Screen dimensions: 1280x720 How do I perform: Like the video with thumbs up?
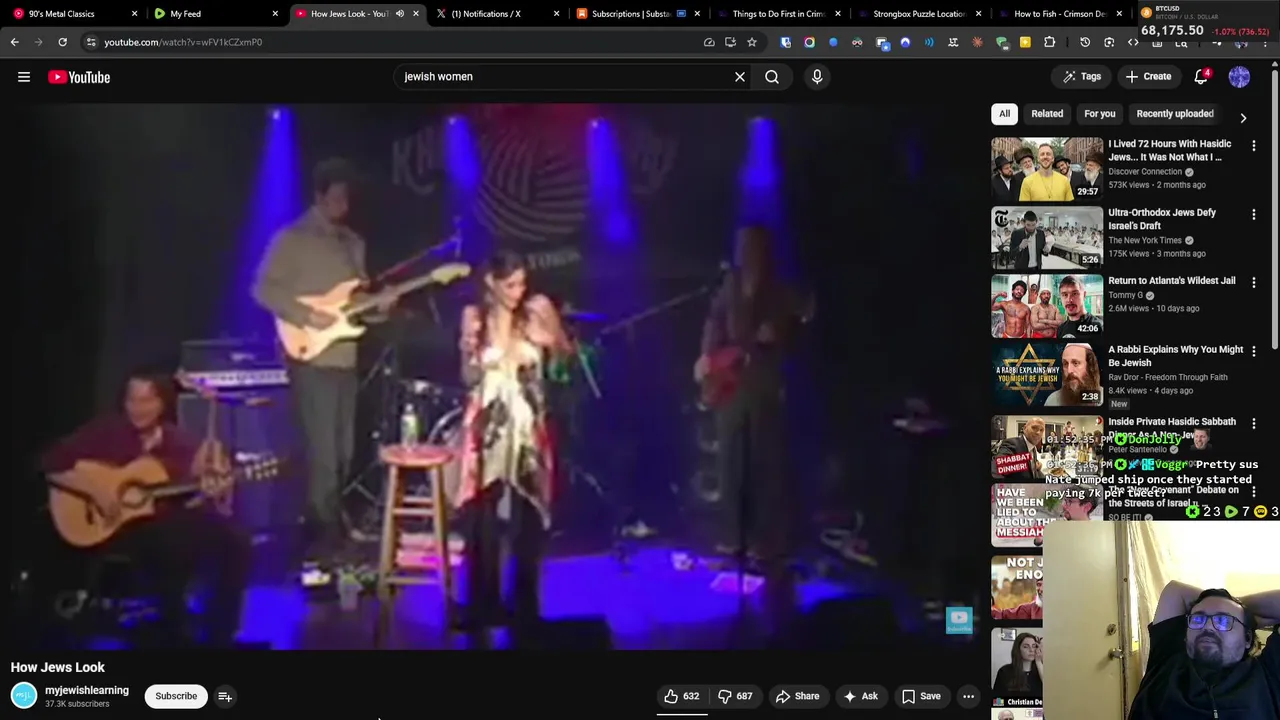point(682,696)
